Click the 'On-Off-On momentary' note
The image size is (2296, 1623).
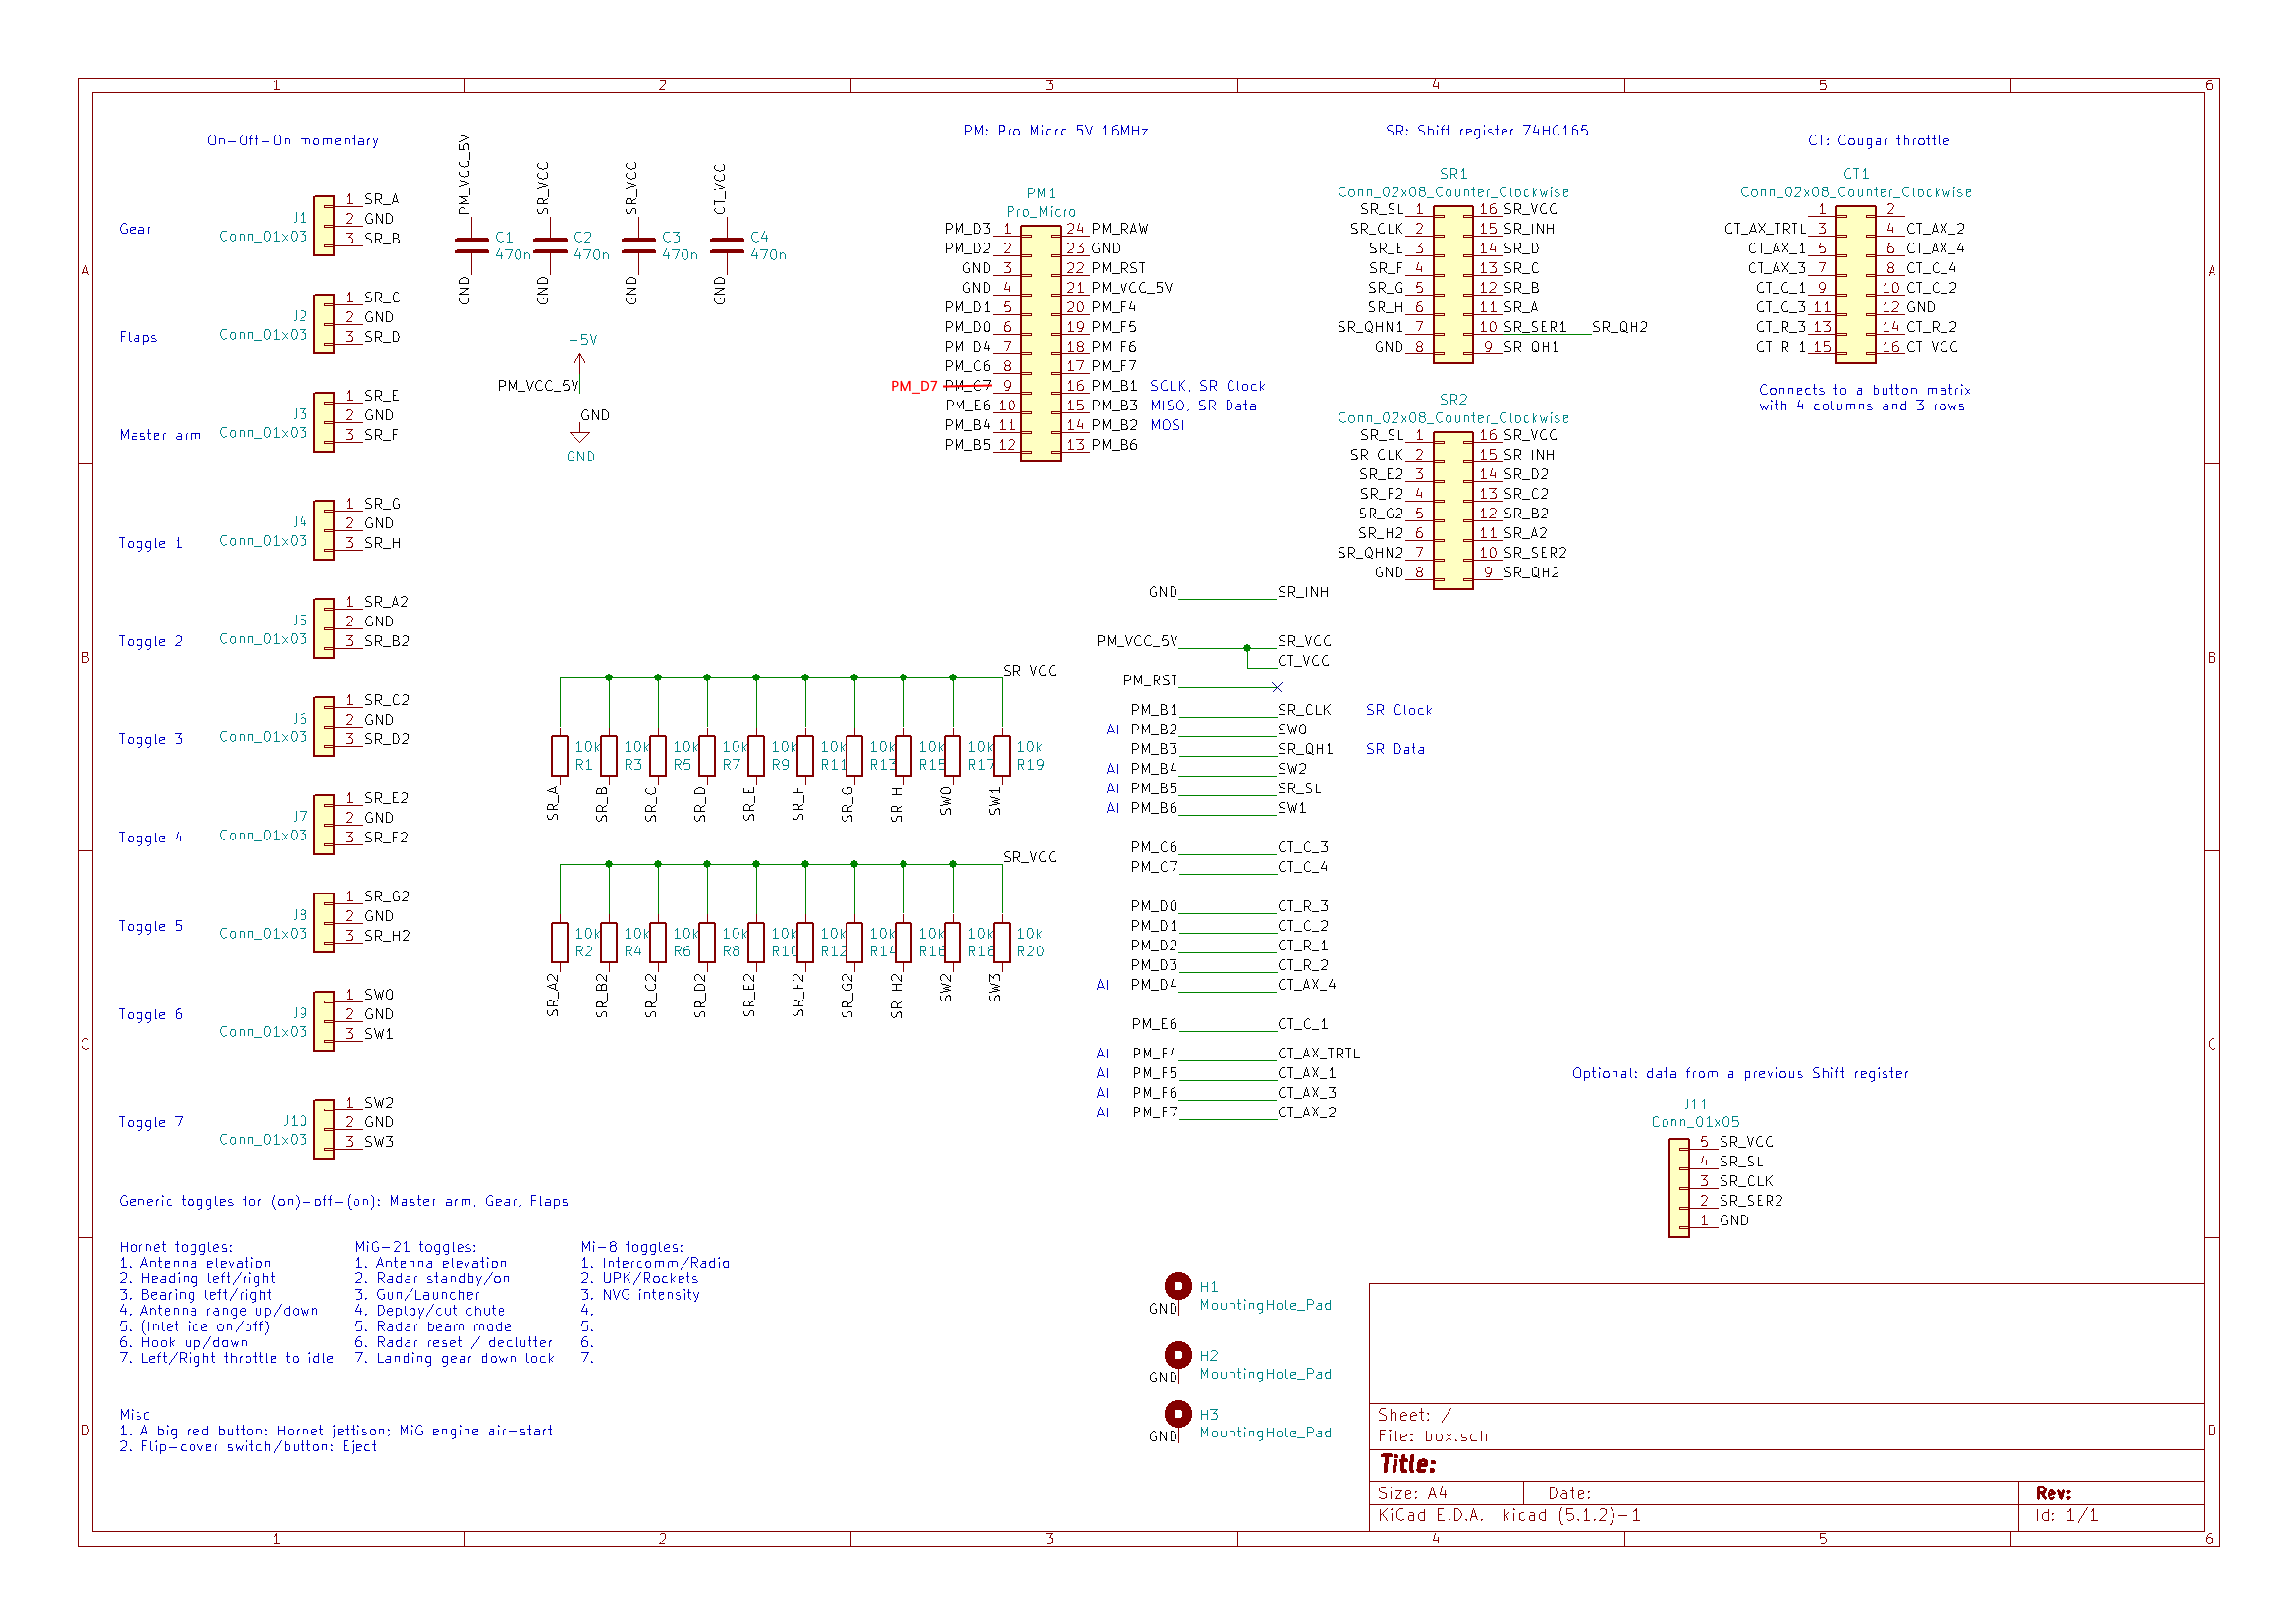[x=293, y=141]
